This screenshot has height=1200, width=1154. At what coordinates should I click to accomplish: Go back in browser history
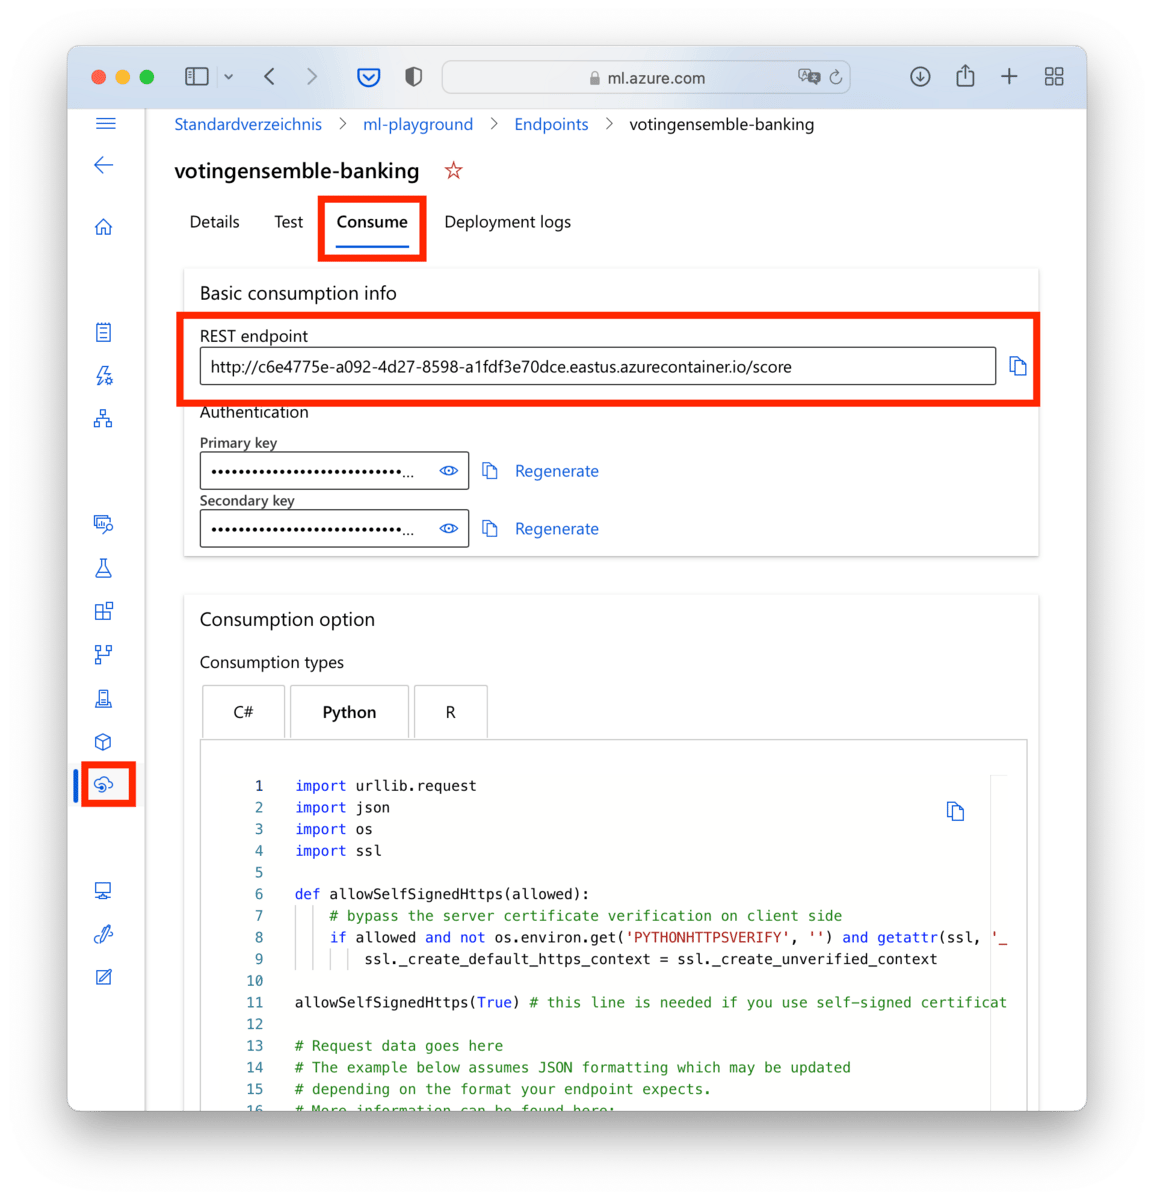click(x=270, y=77)
